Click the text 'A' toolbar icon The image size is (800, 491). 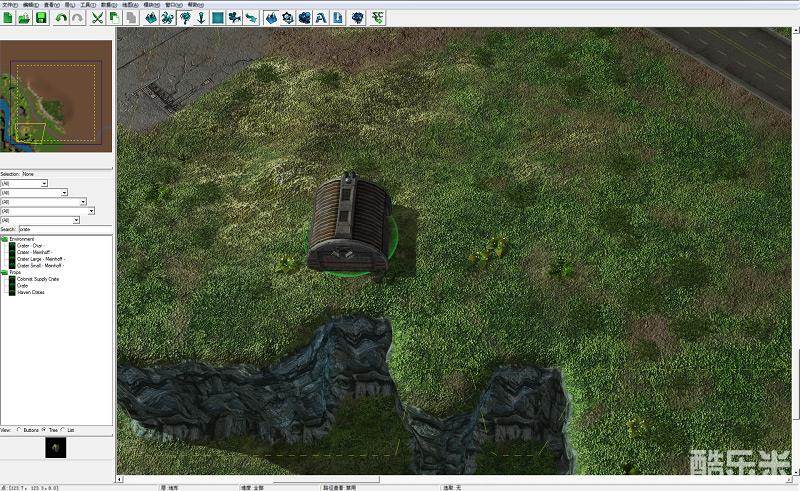click(321, 18)
